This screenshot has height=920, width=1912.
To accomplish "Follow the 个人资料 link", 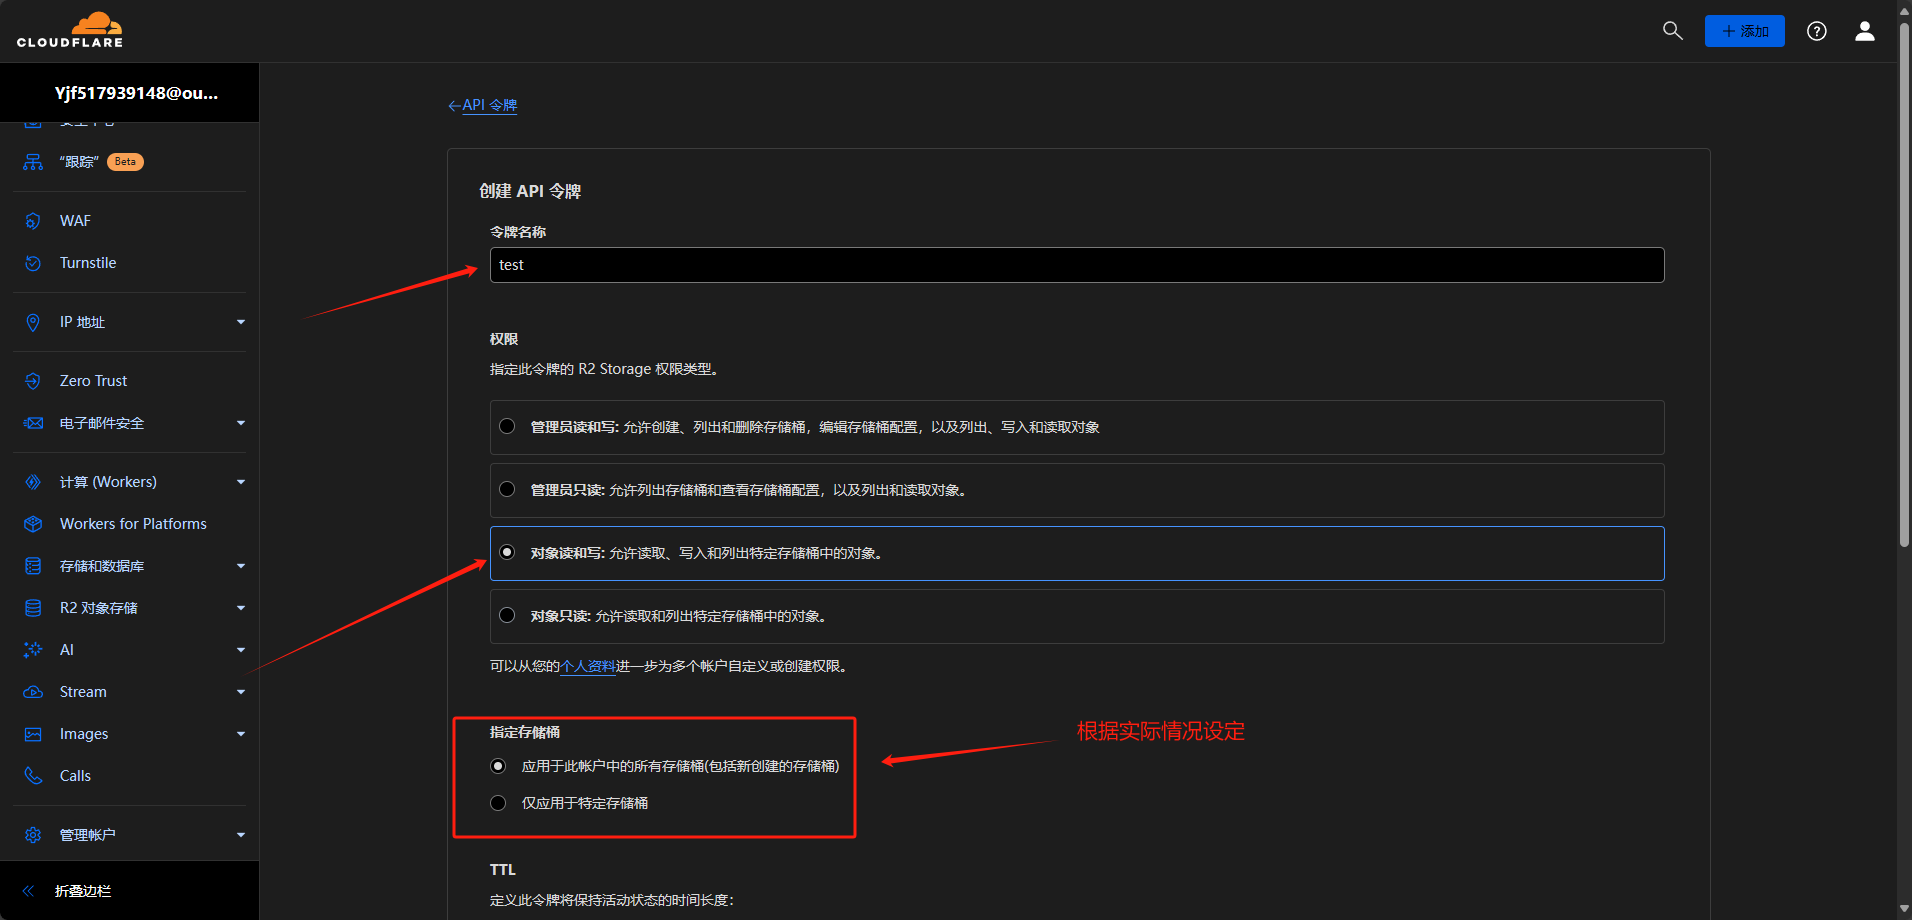I will coord(588,666).
